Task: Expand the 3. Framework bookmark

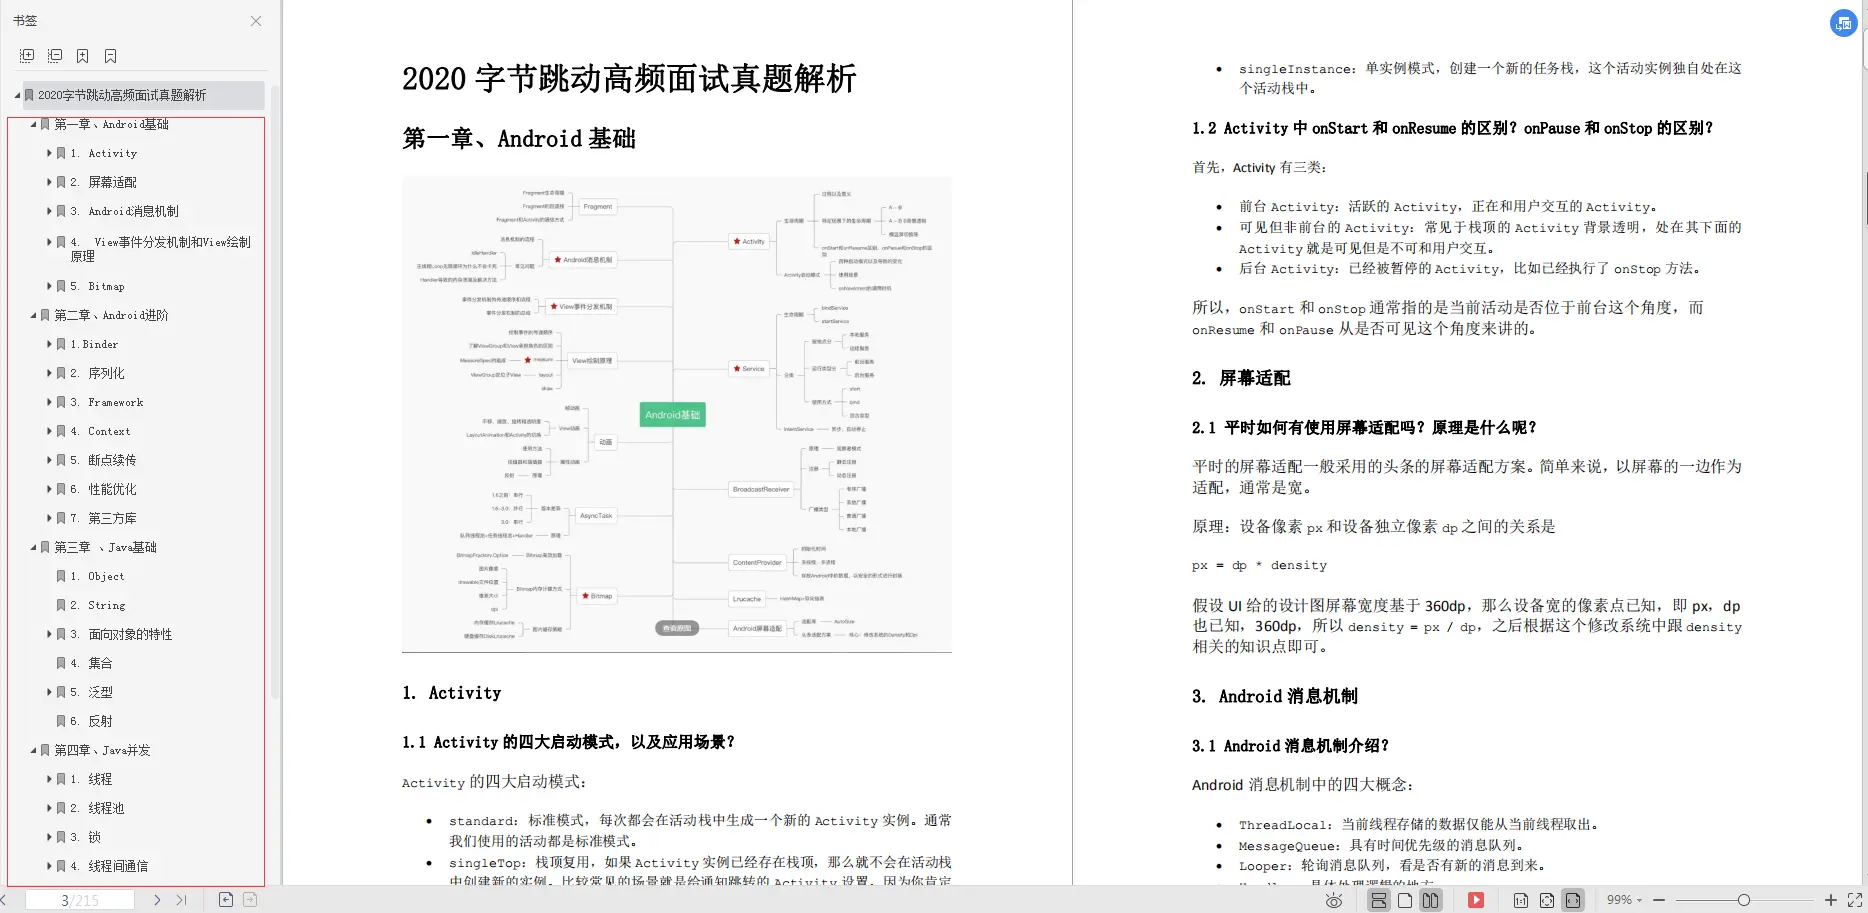Action: (49, 402)
